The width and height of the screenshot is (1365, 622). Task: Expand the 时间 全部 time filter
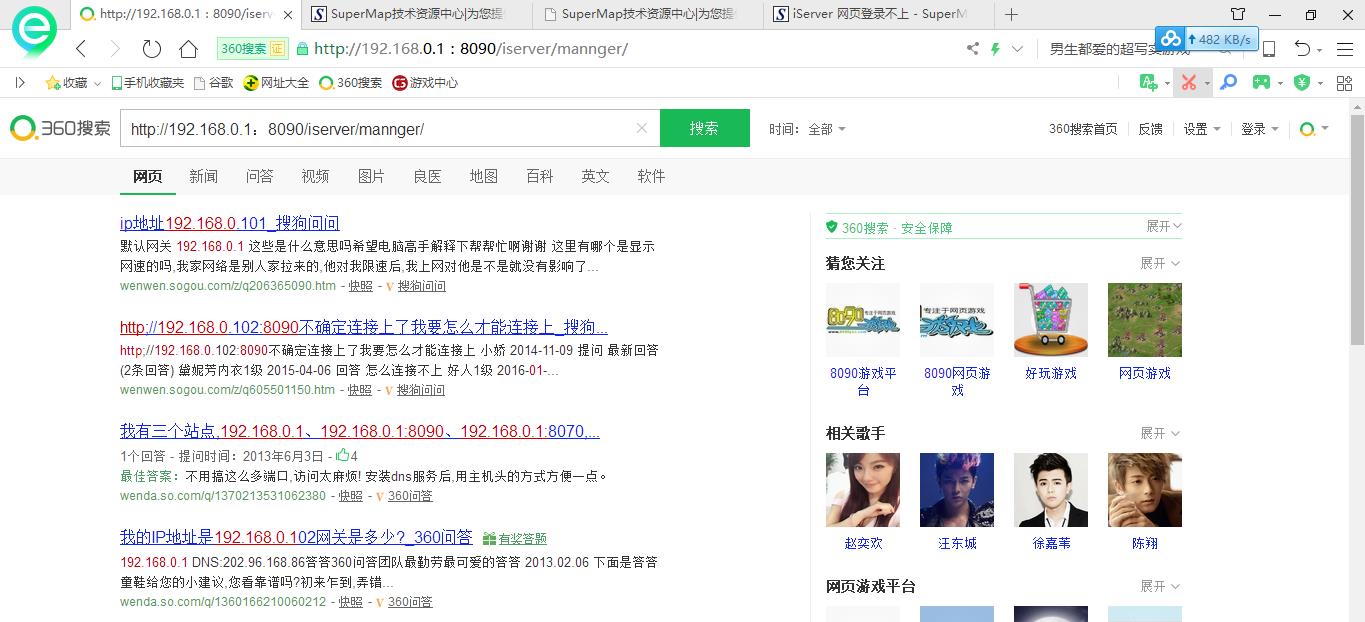pyautogui.click(x=826, y=129)
